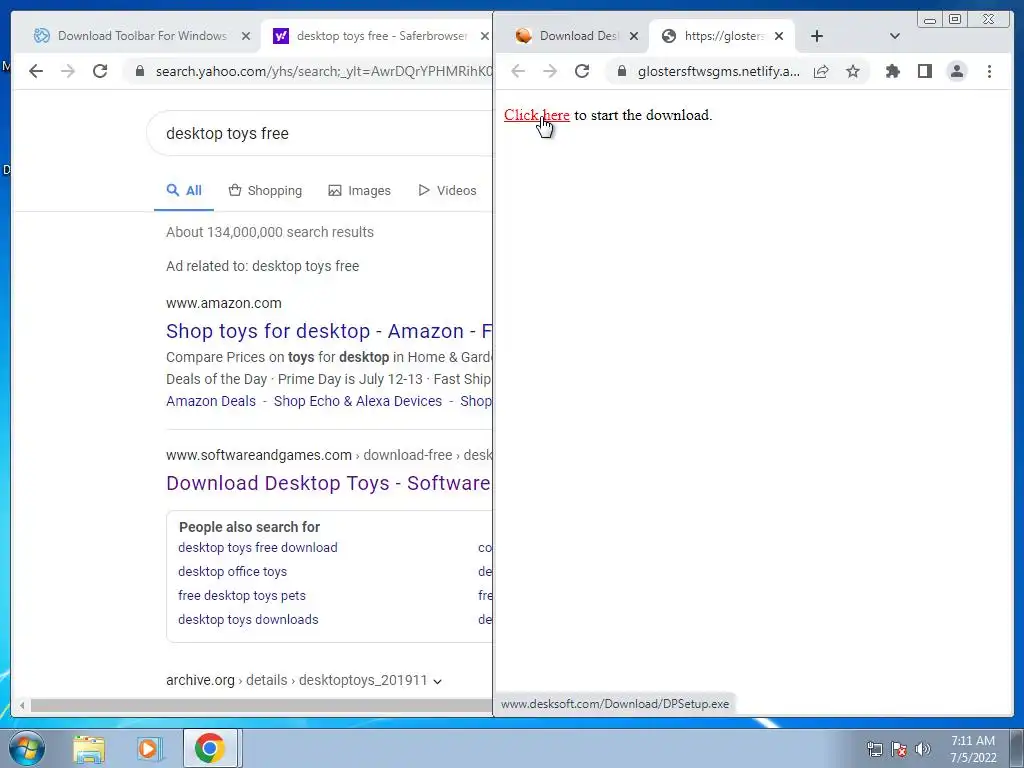Expand the tab search chevron
This screenshot has height=768, width=1024.
pyautogui.click(x=895, y=36)
